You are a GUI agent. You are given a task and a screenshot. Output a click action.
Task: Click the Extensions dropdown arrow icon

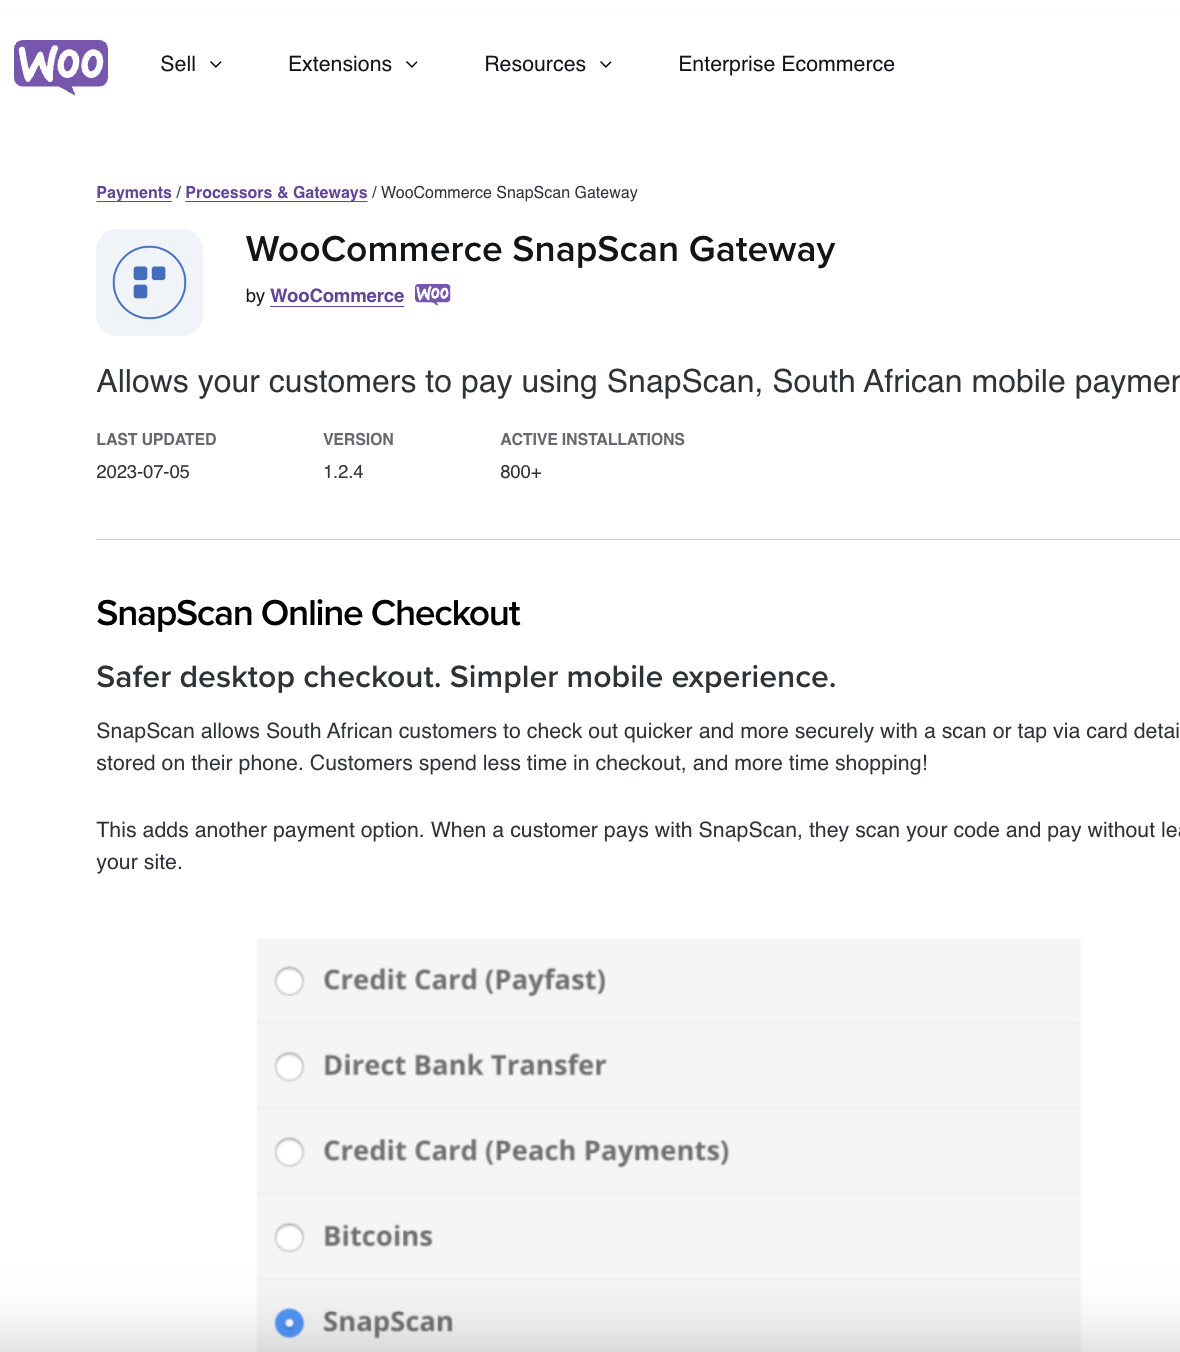point(411,65)
